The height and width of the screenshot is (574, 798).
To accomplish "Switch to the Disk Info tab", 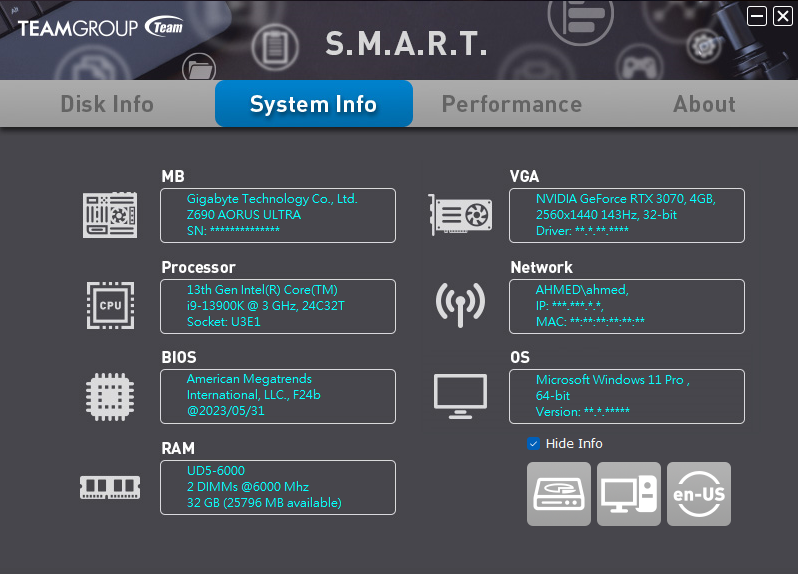I will (107, 104).
